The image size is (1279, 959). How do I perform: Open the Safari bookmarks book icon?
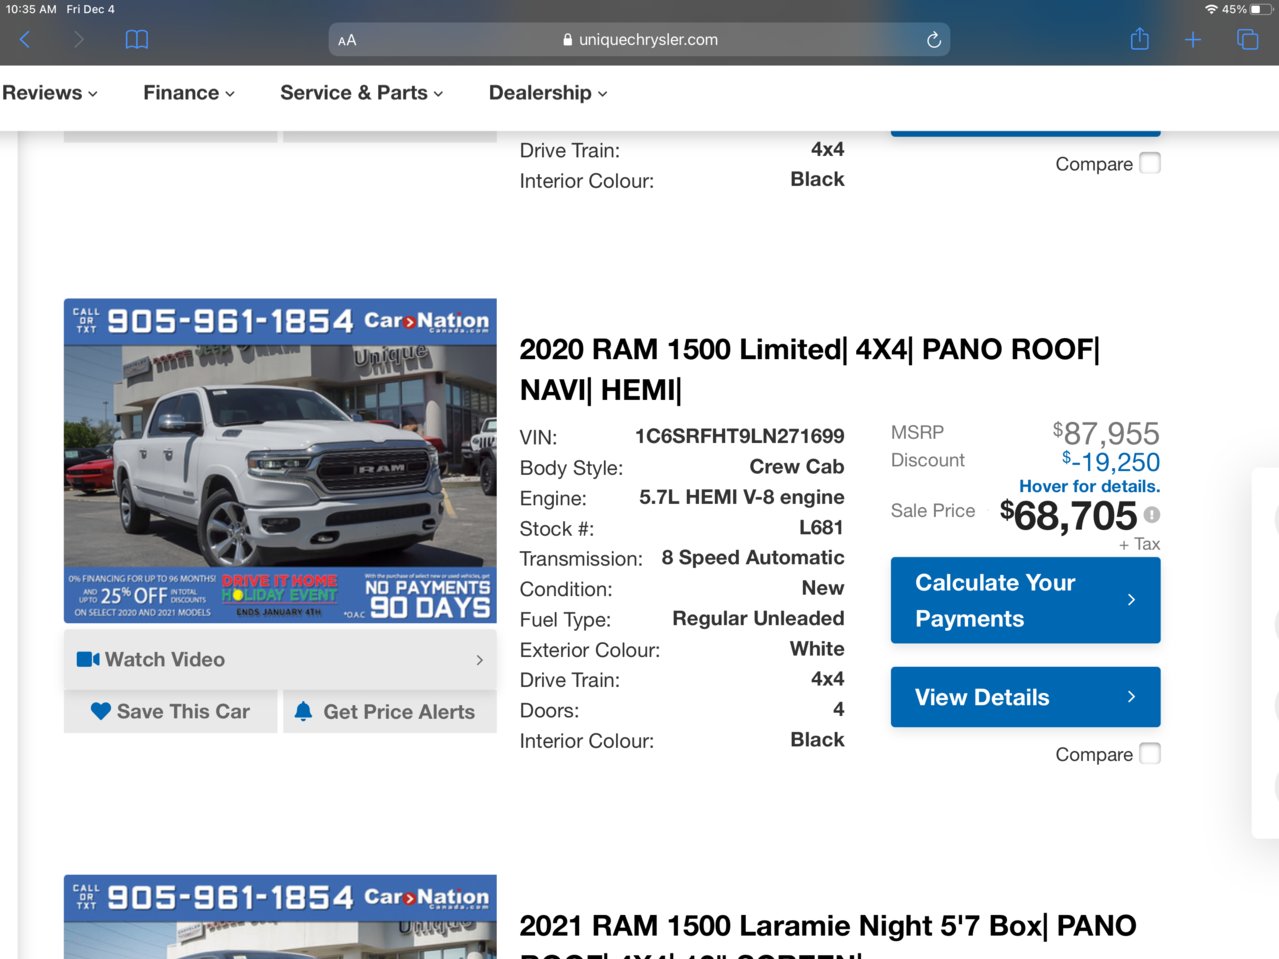click(x=137, y=40)
